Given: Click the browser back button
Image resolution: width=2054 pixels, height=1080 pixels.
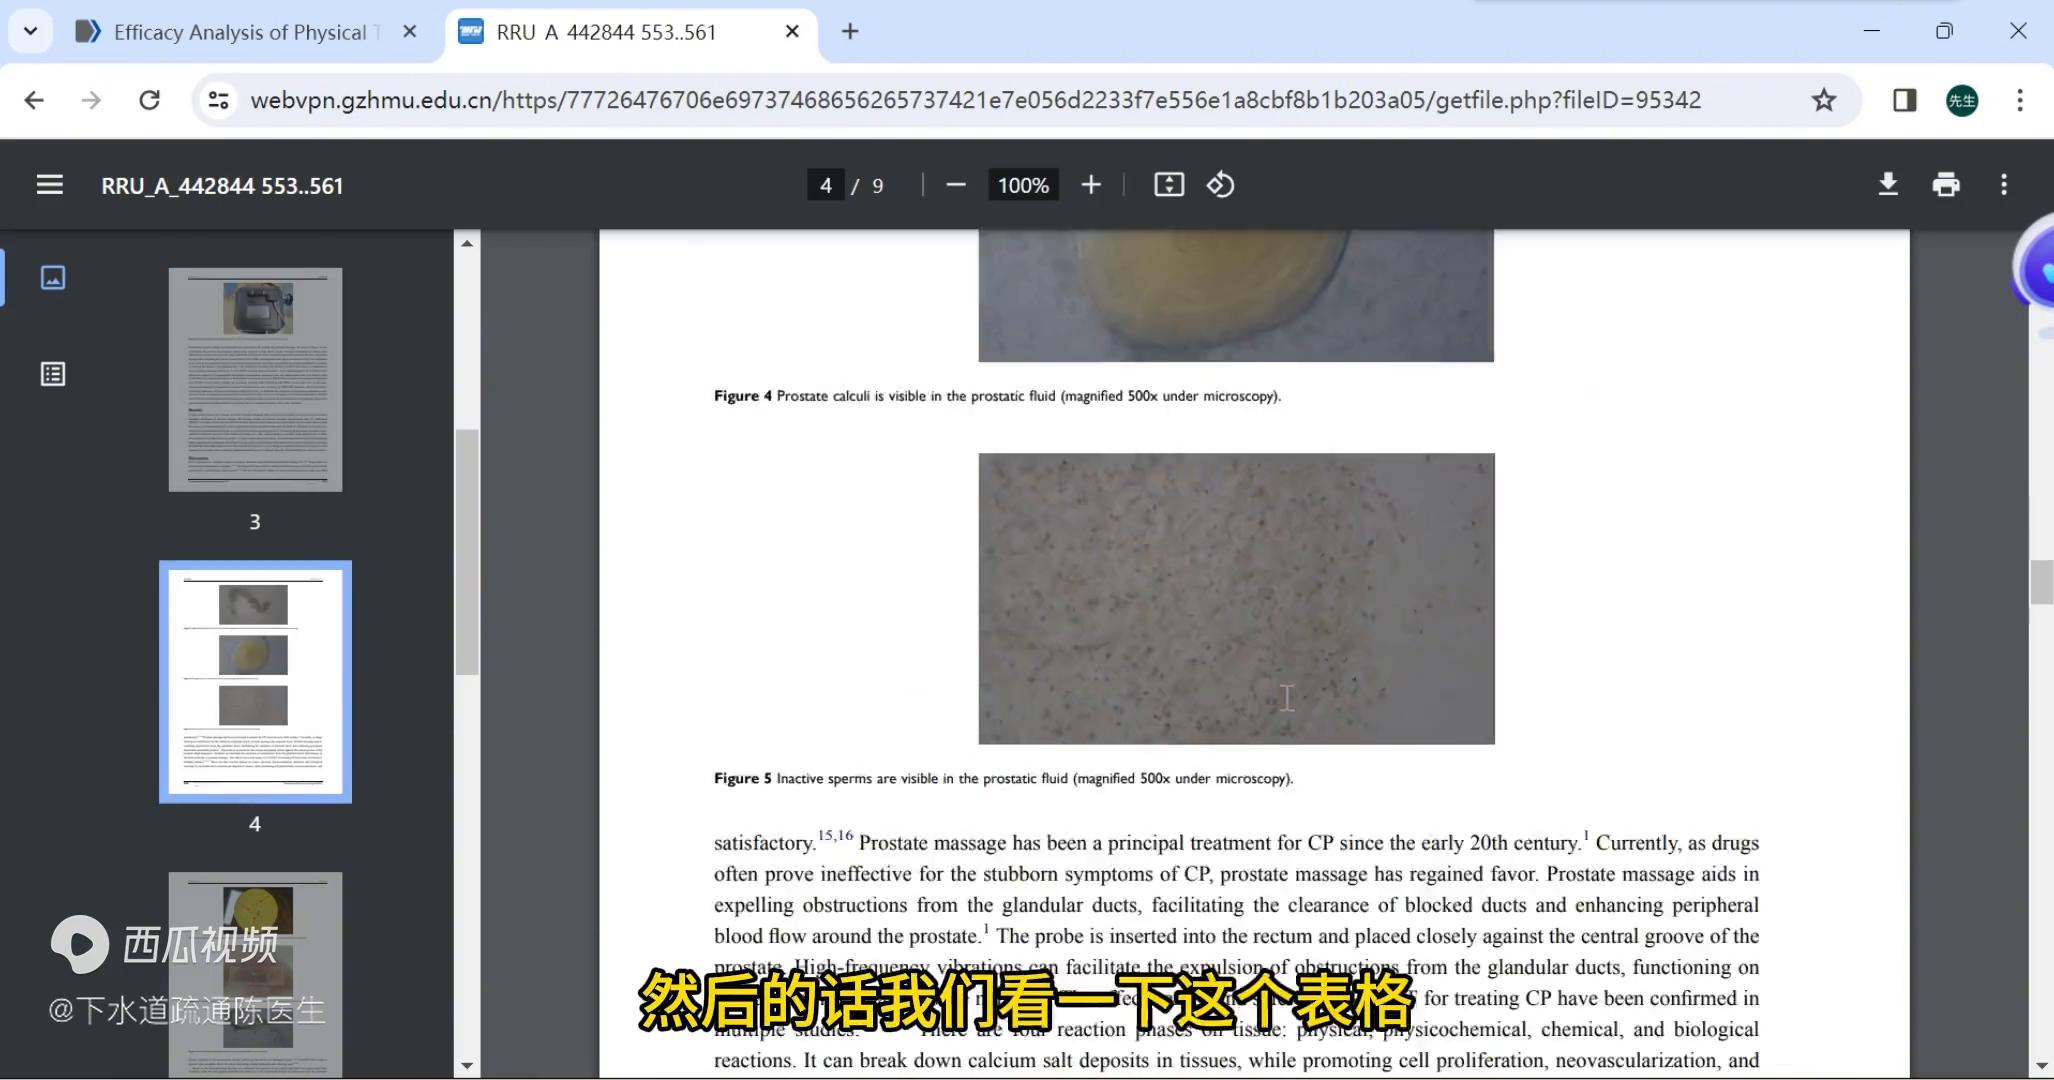Looking at the screenshot, I should [34, 100].
